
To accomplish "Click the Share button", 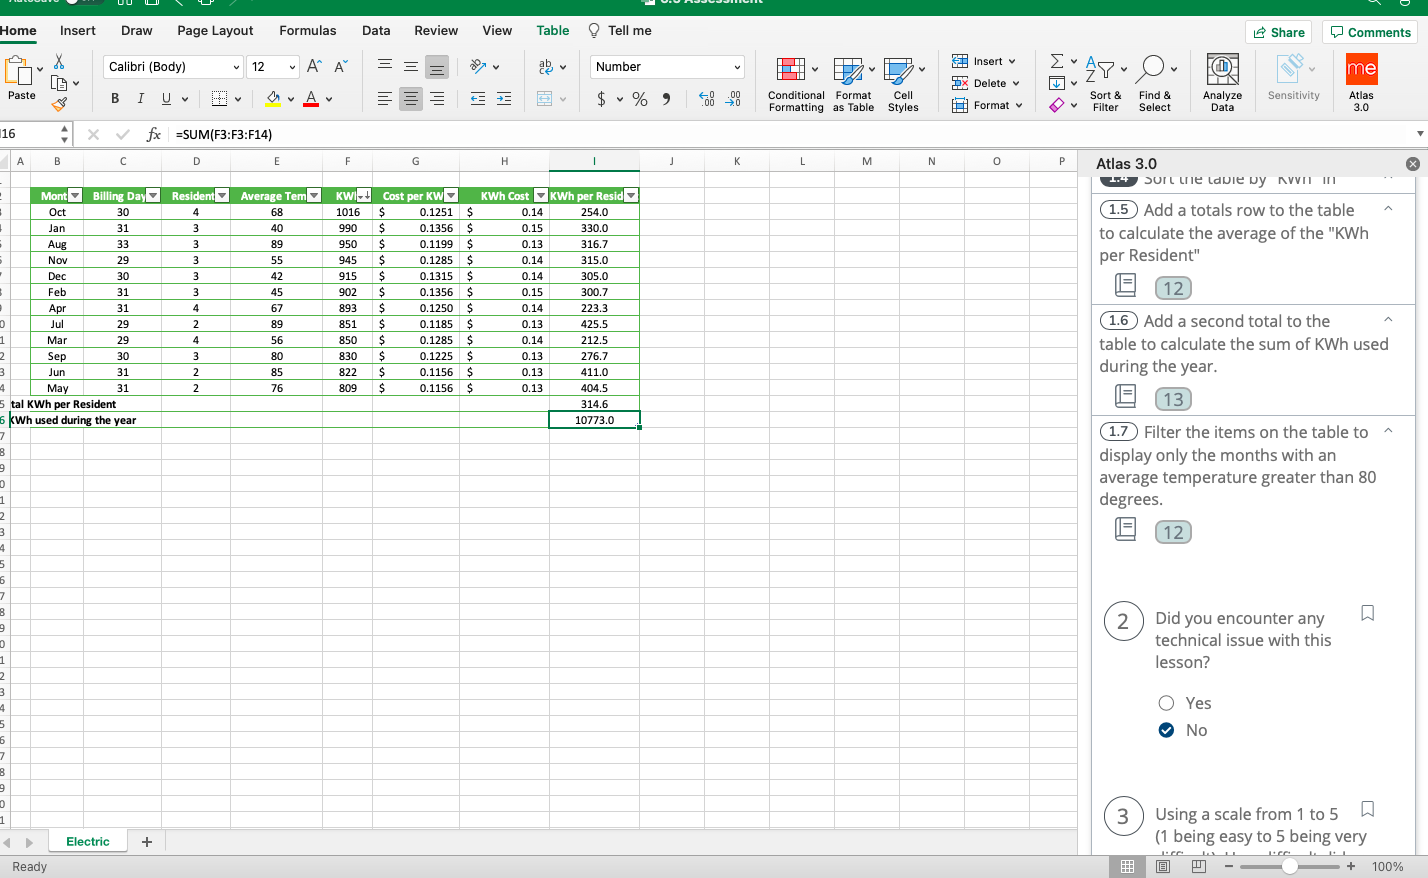I will tap(1278, 32).
